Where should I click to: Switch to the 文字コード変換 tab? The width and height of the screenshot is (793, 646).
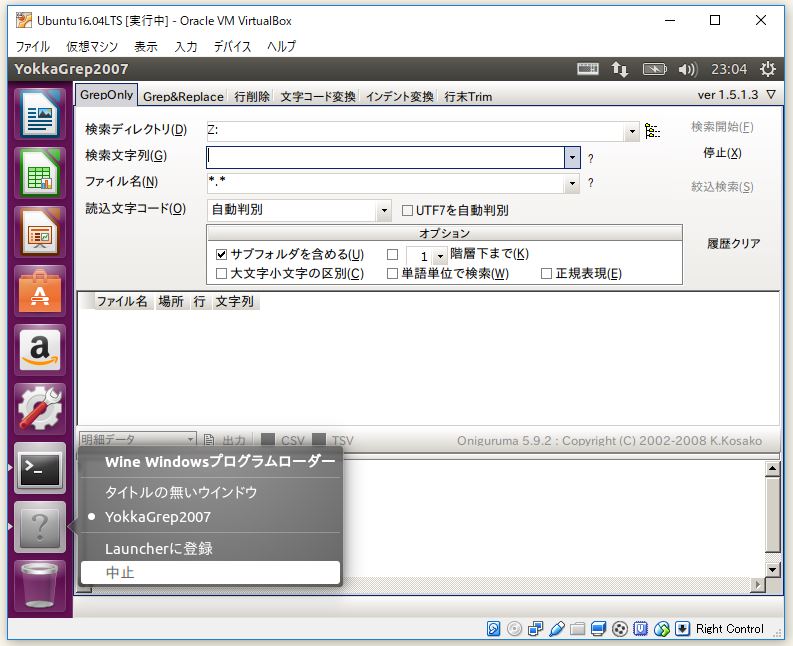[318, 97]
